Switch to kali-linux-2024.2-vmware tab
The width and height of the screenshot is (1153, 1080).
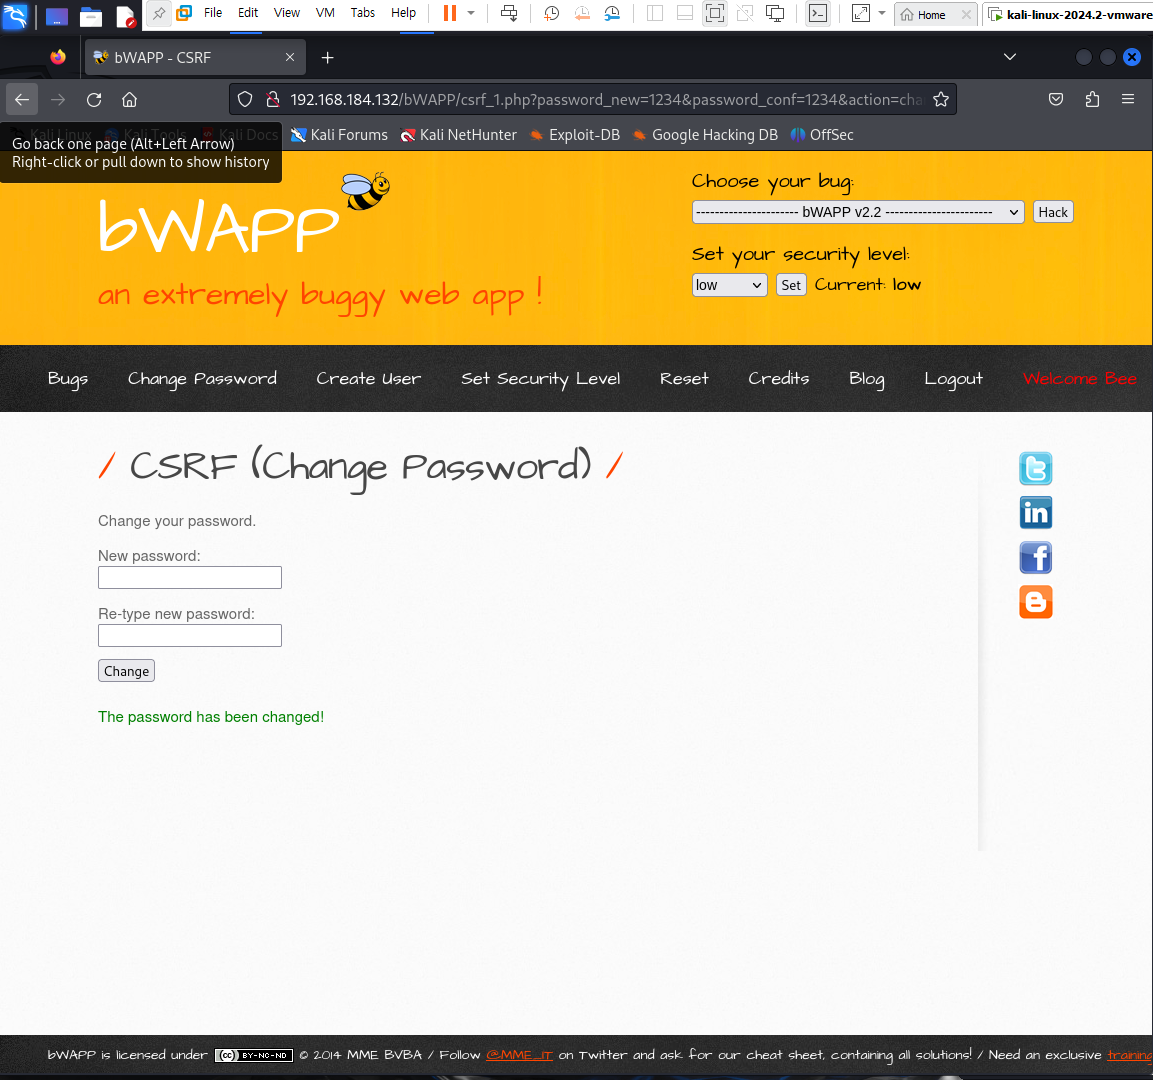coord(1070,15)
